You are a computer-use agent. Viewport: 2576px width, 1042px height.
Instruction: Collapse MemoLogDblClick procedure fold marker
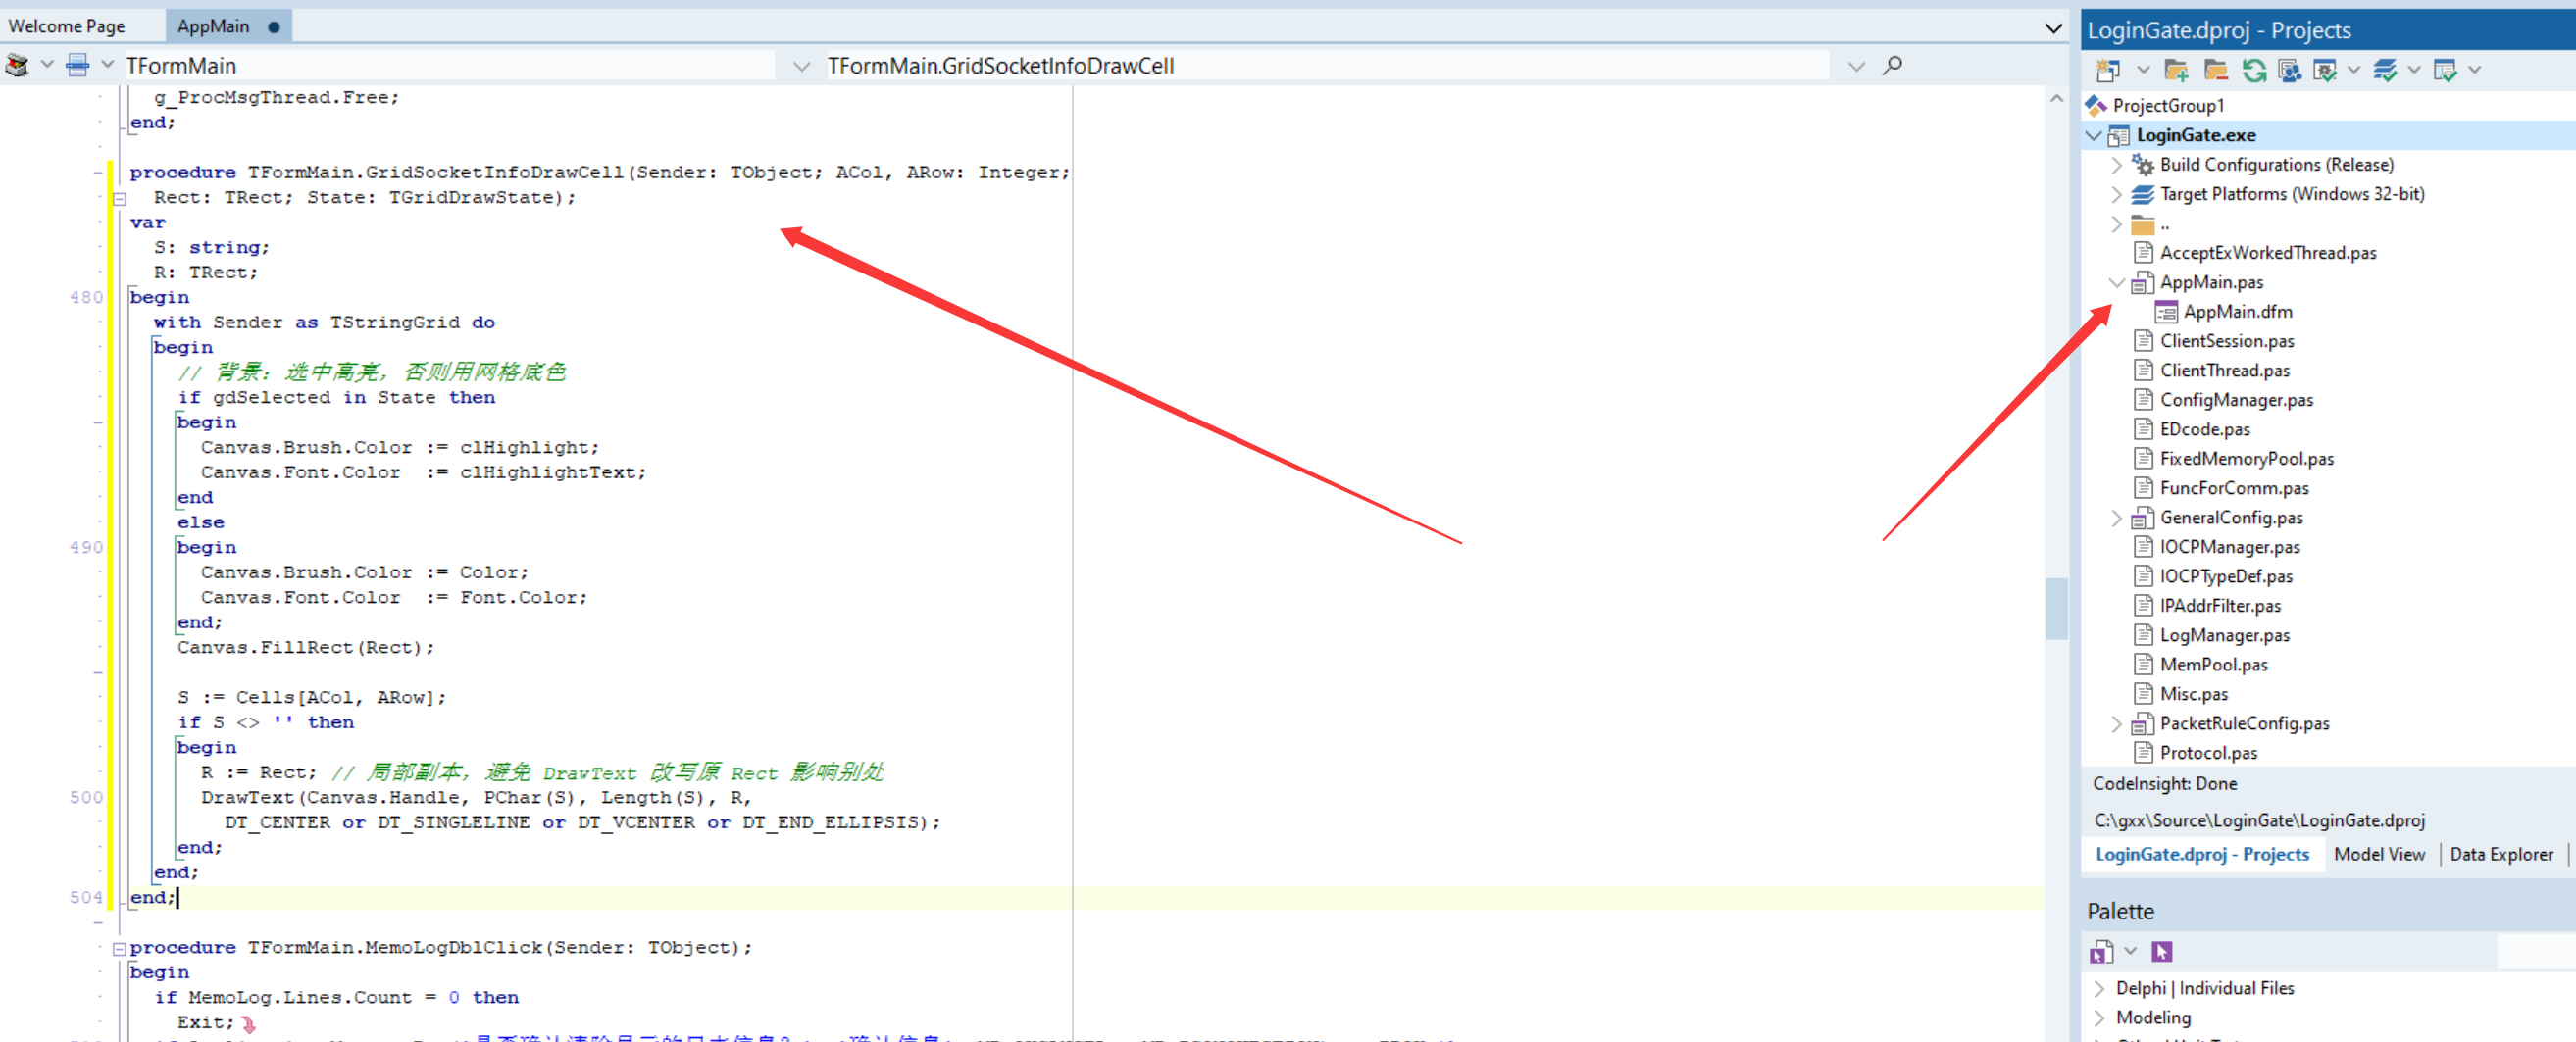click(x=119, y=948)
